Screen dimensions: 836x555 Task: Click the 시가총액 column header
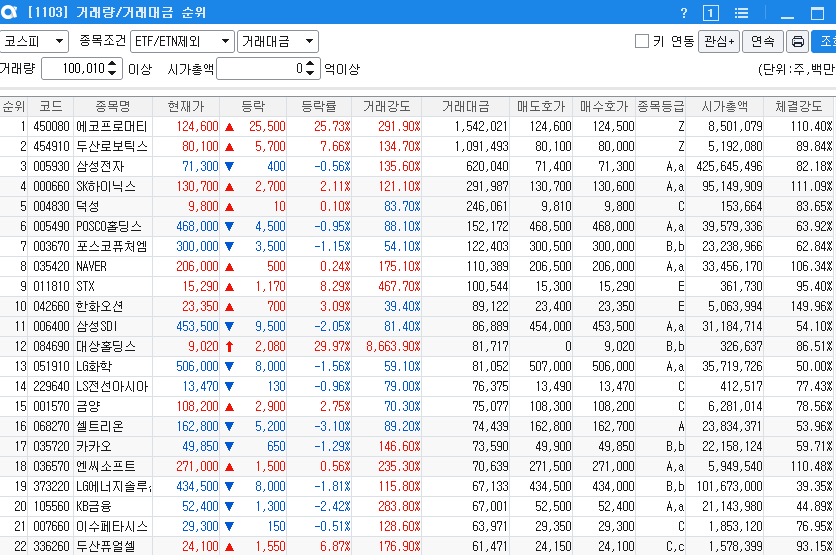pos(725,107)
